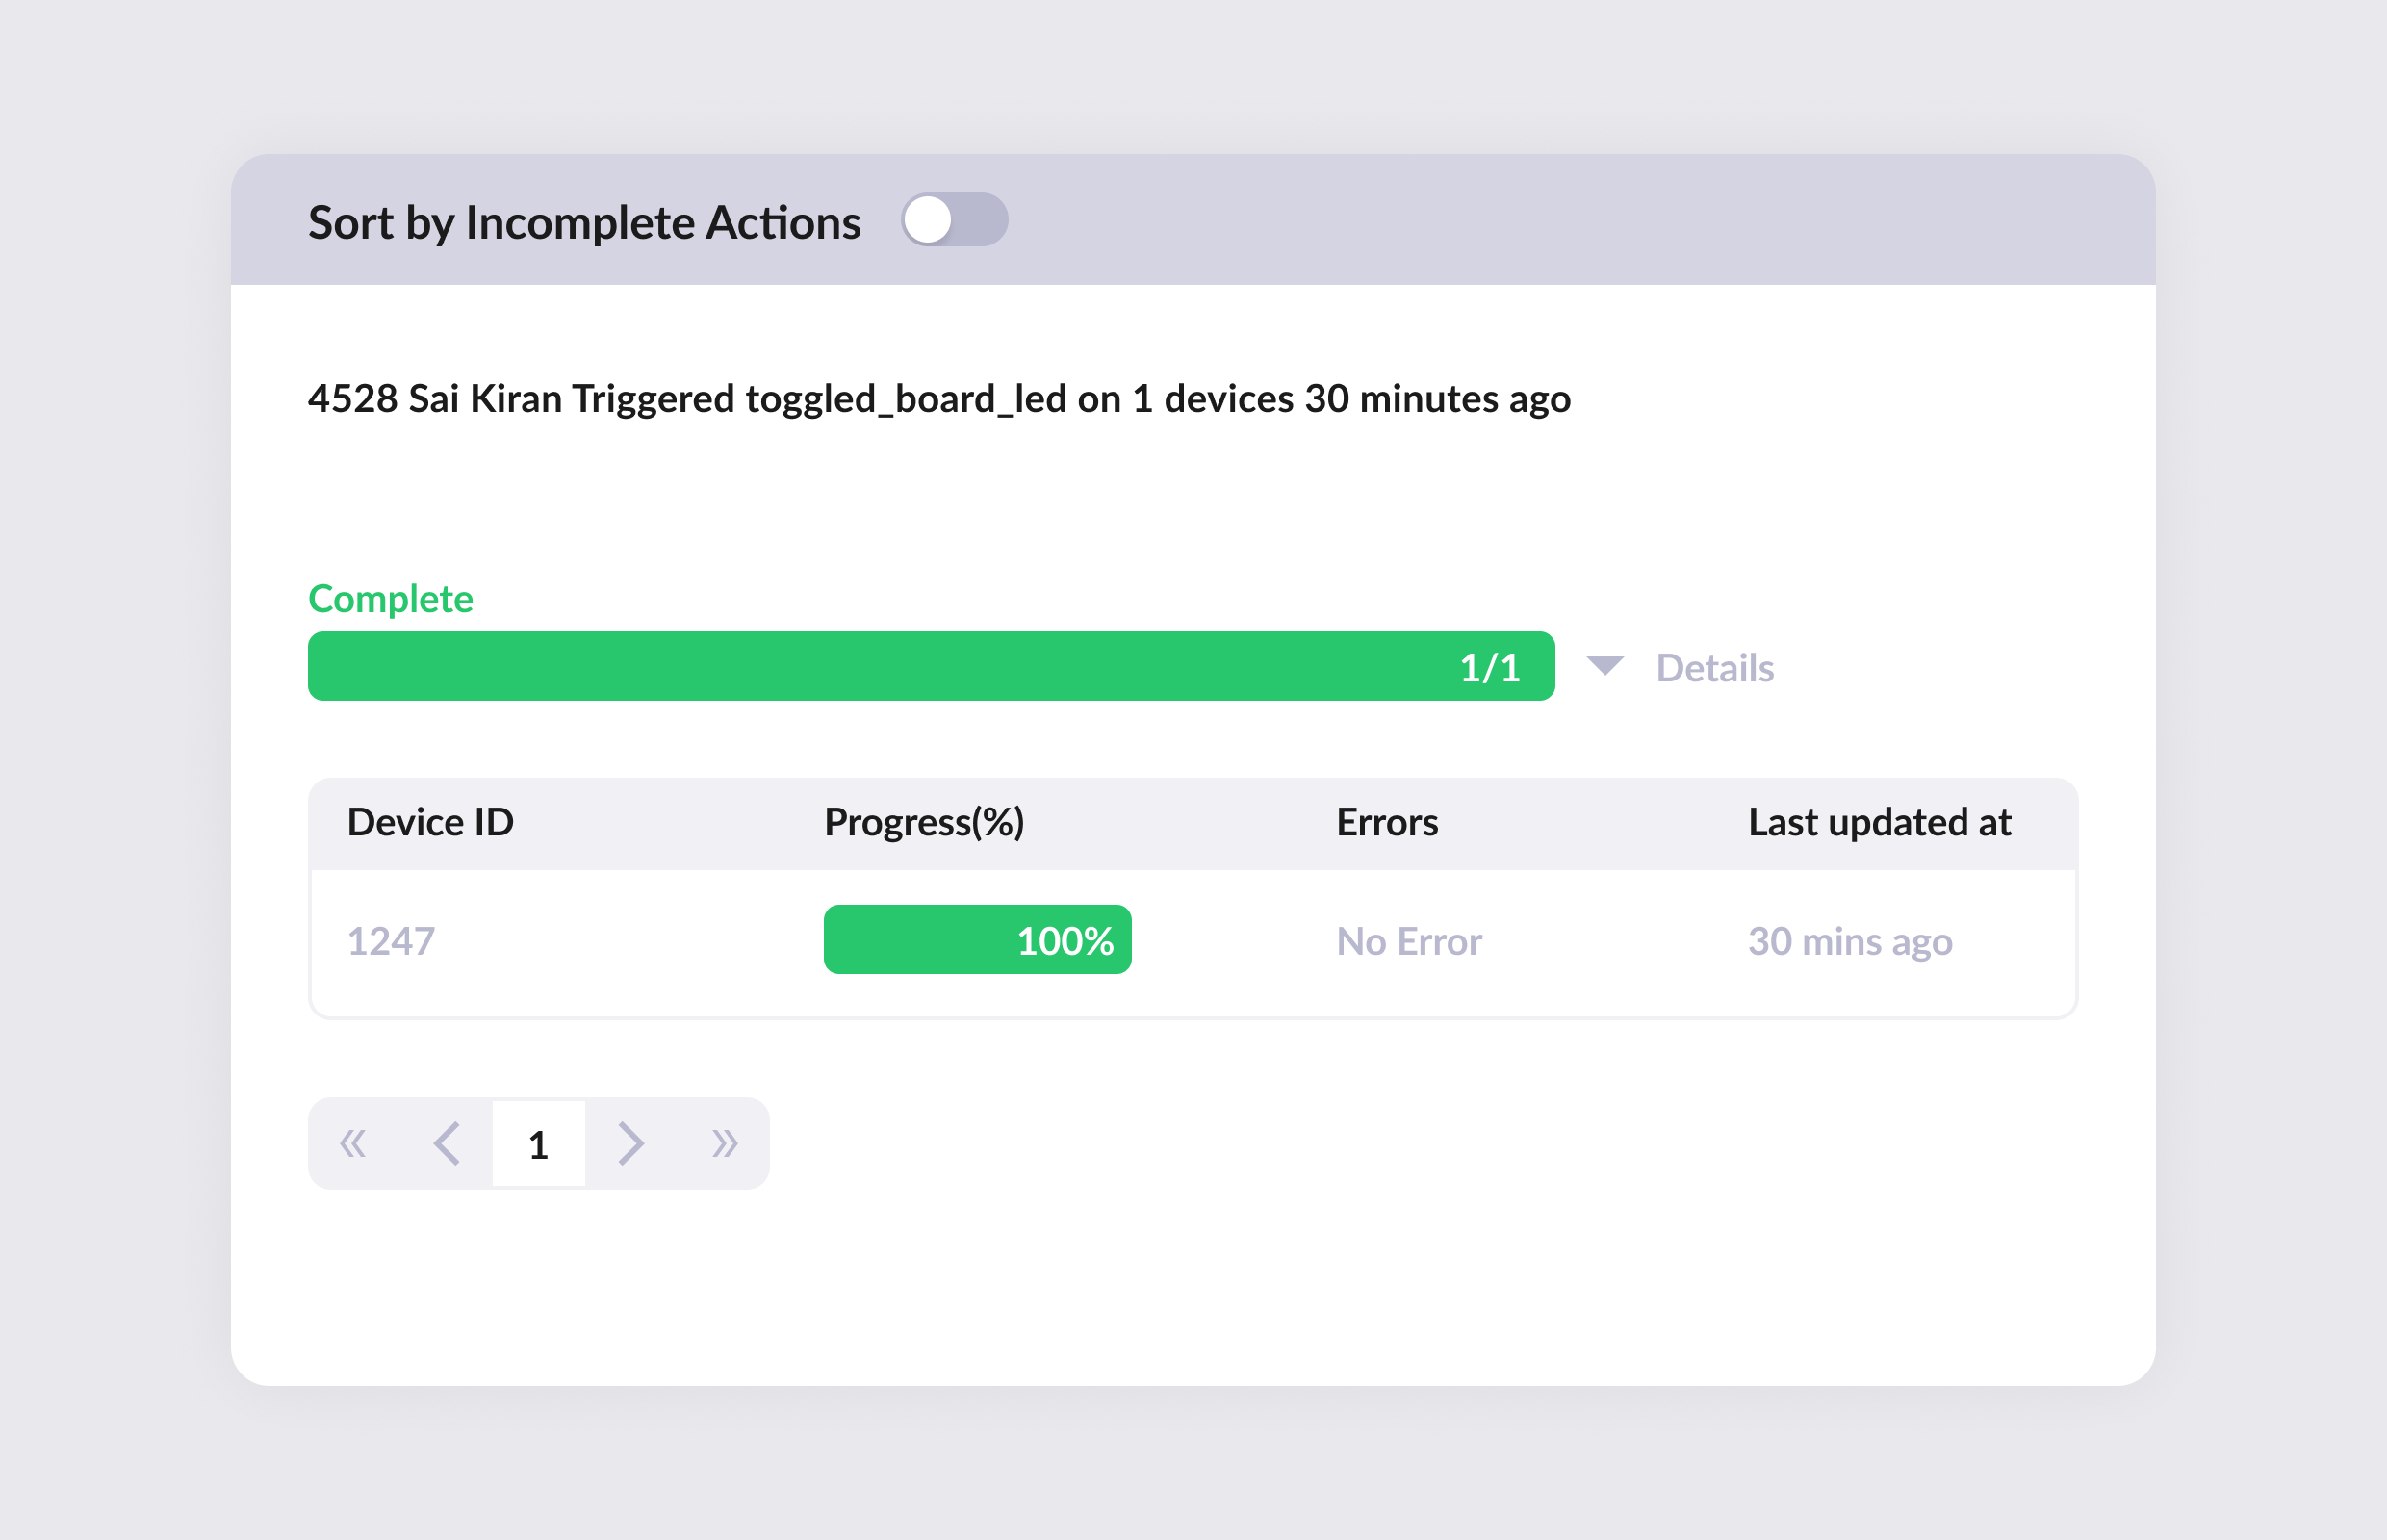This screenshot has width=2387, height=1540.
Task: Click the previous page arrow
Action: 446,1143
